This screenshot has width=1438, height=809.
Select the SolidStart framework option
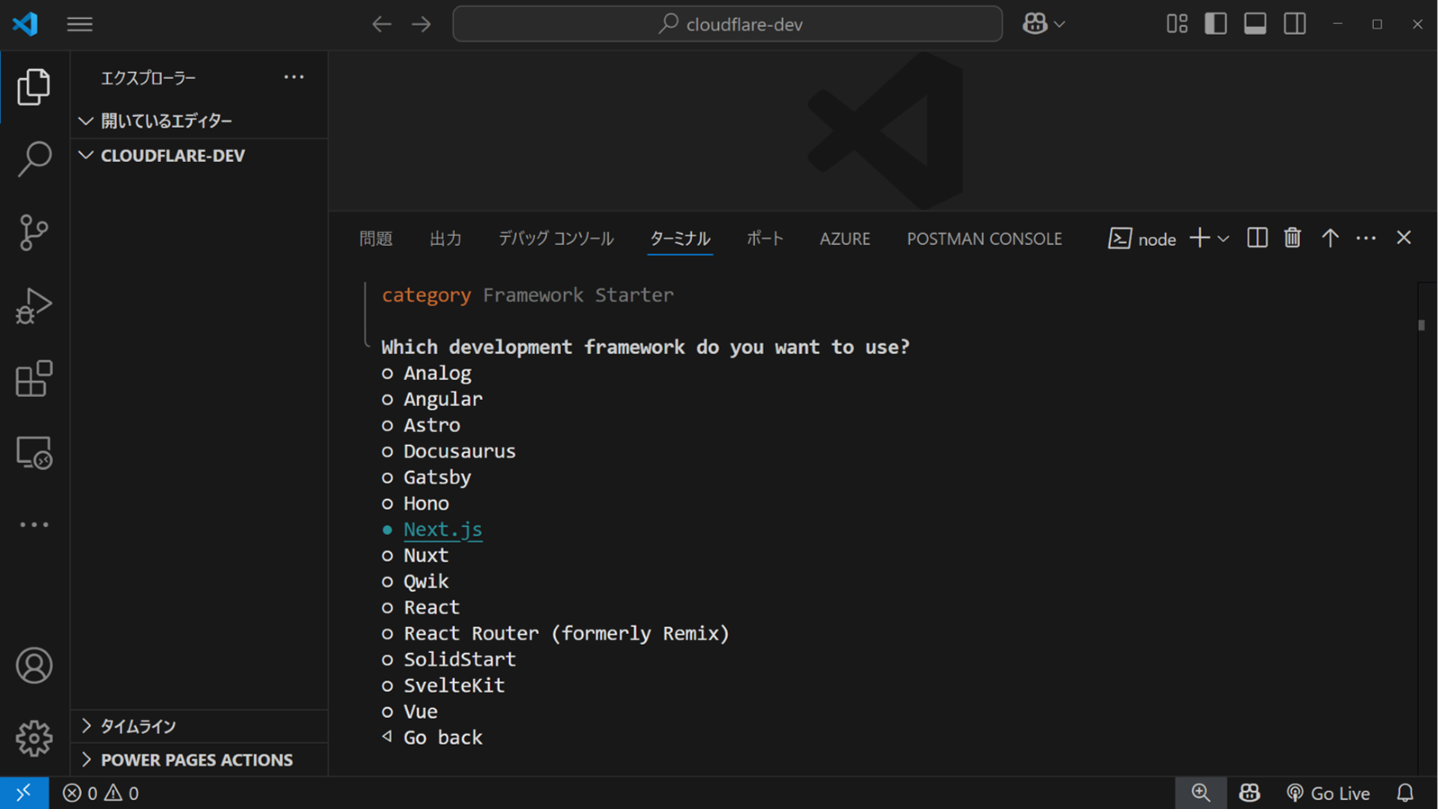(460, 659)
